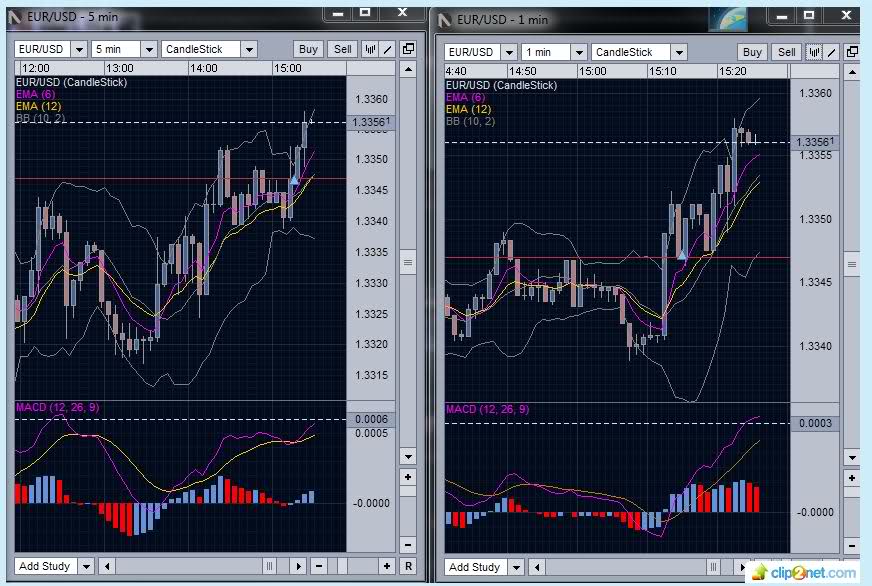Screen dimensions: 872x586
Task: Click current price tag in 5 min chart
Action: click(x=371, y=122)
